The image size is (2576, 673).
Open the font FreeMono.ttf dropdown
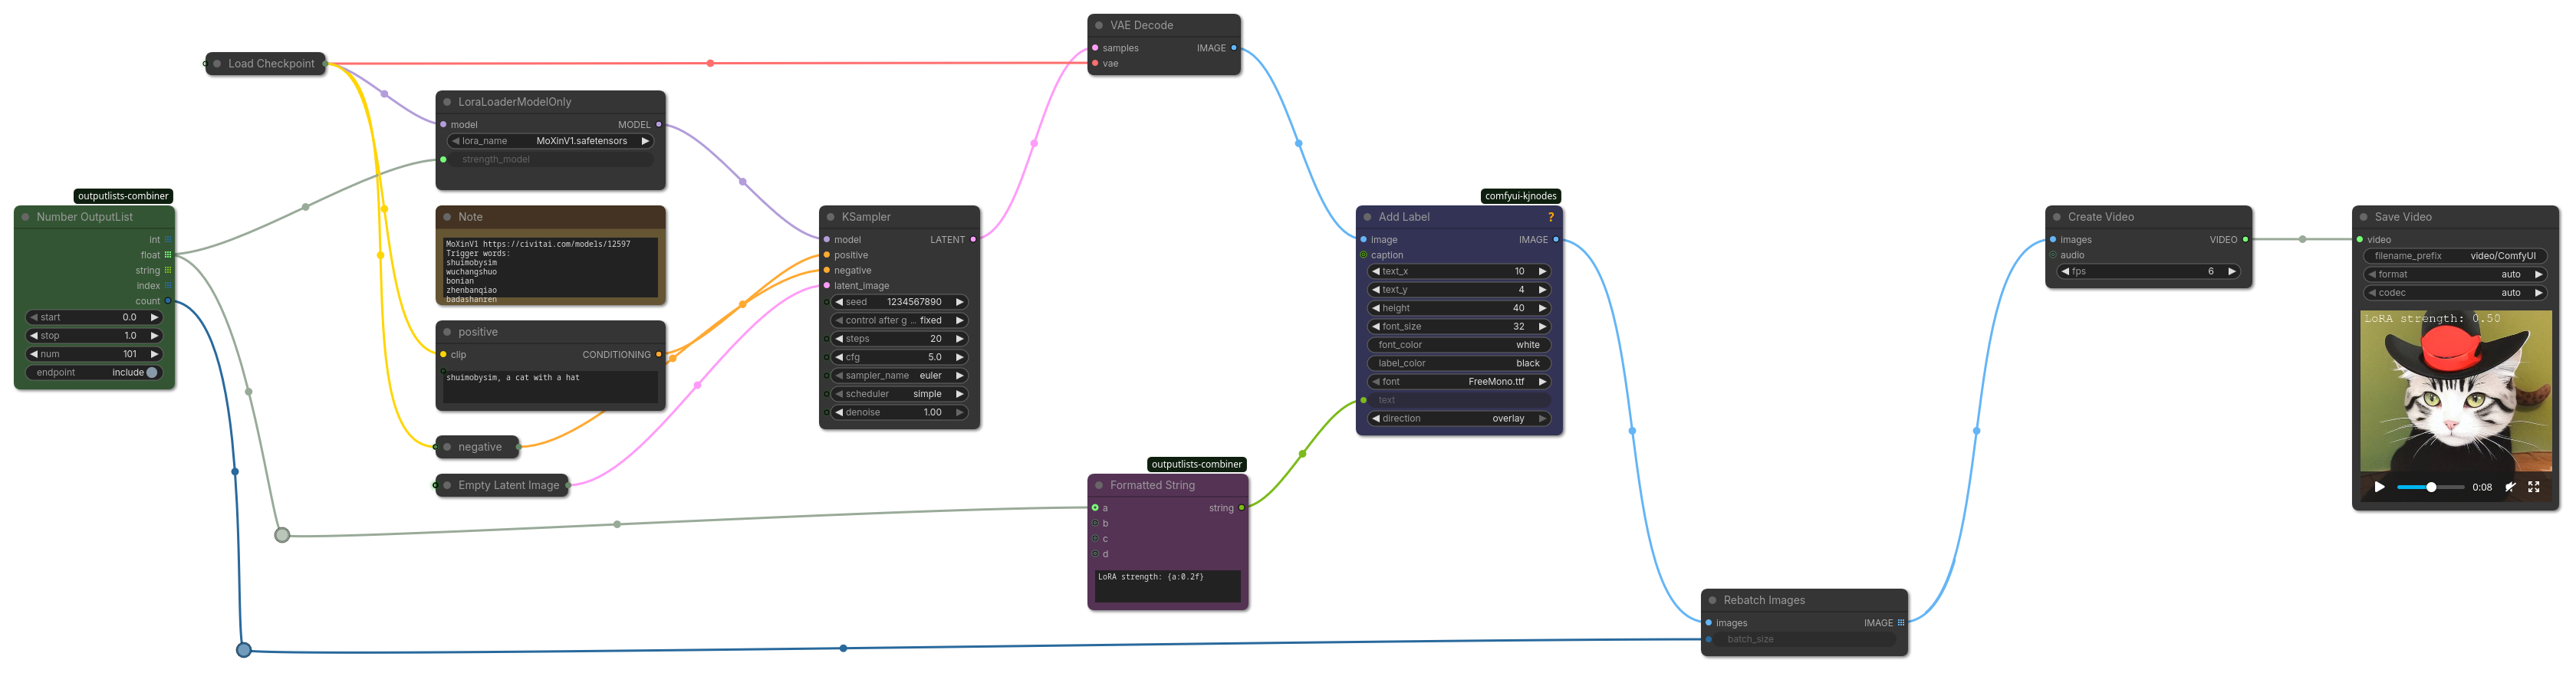1458,382
